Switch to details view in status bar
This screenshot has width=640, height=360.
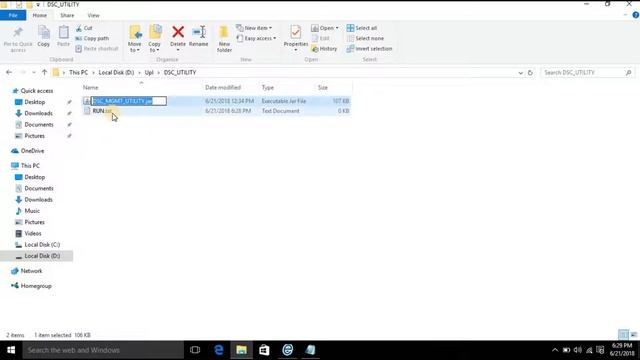tap(623, 335)
